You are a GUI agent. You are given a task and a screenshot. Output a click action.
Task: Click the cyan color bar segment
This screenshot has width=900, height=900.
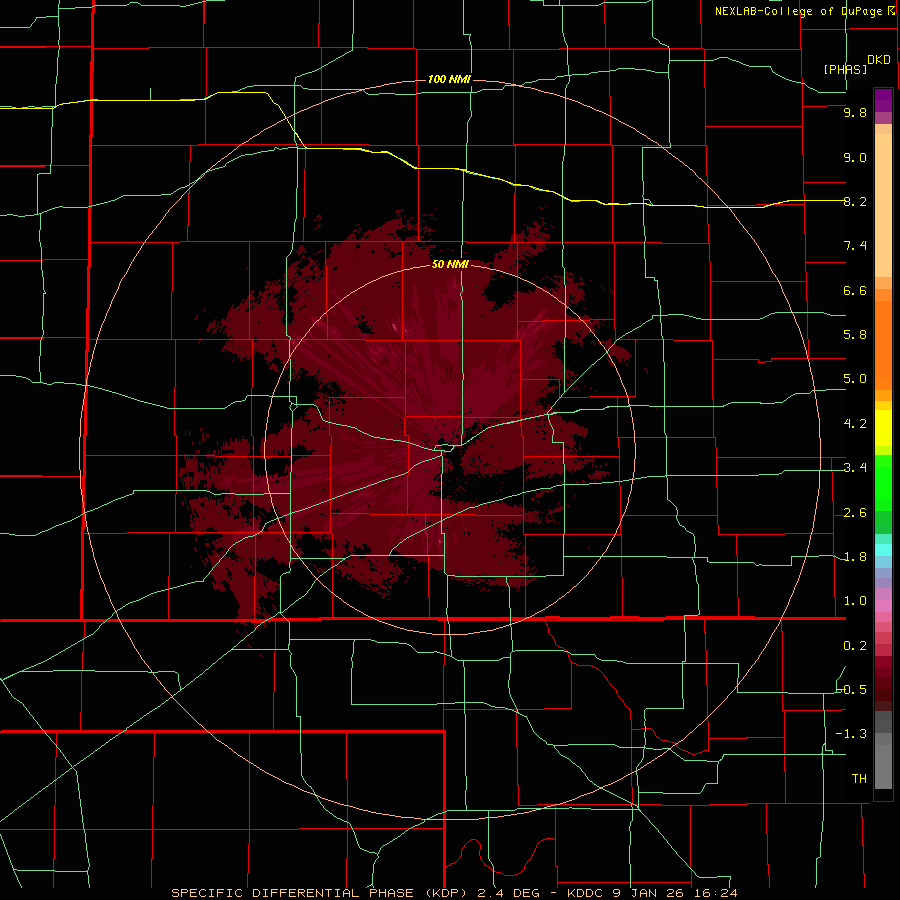tap(883, 550)
